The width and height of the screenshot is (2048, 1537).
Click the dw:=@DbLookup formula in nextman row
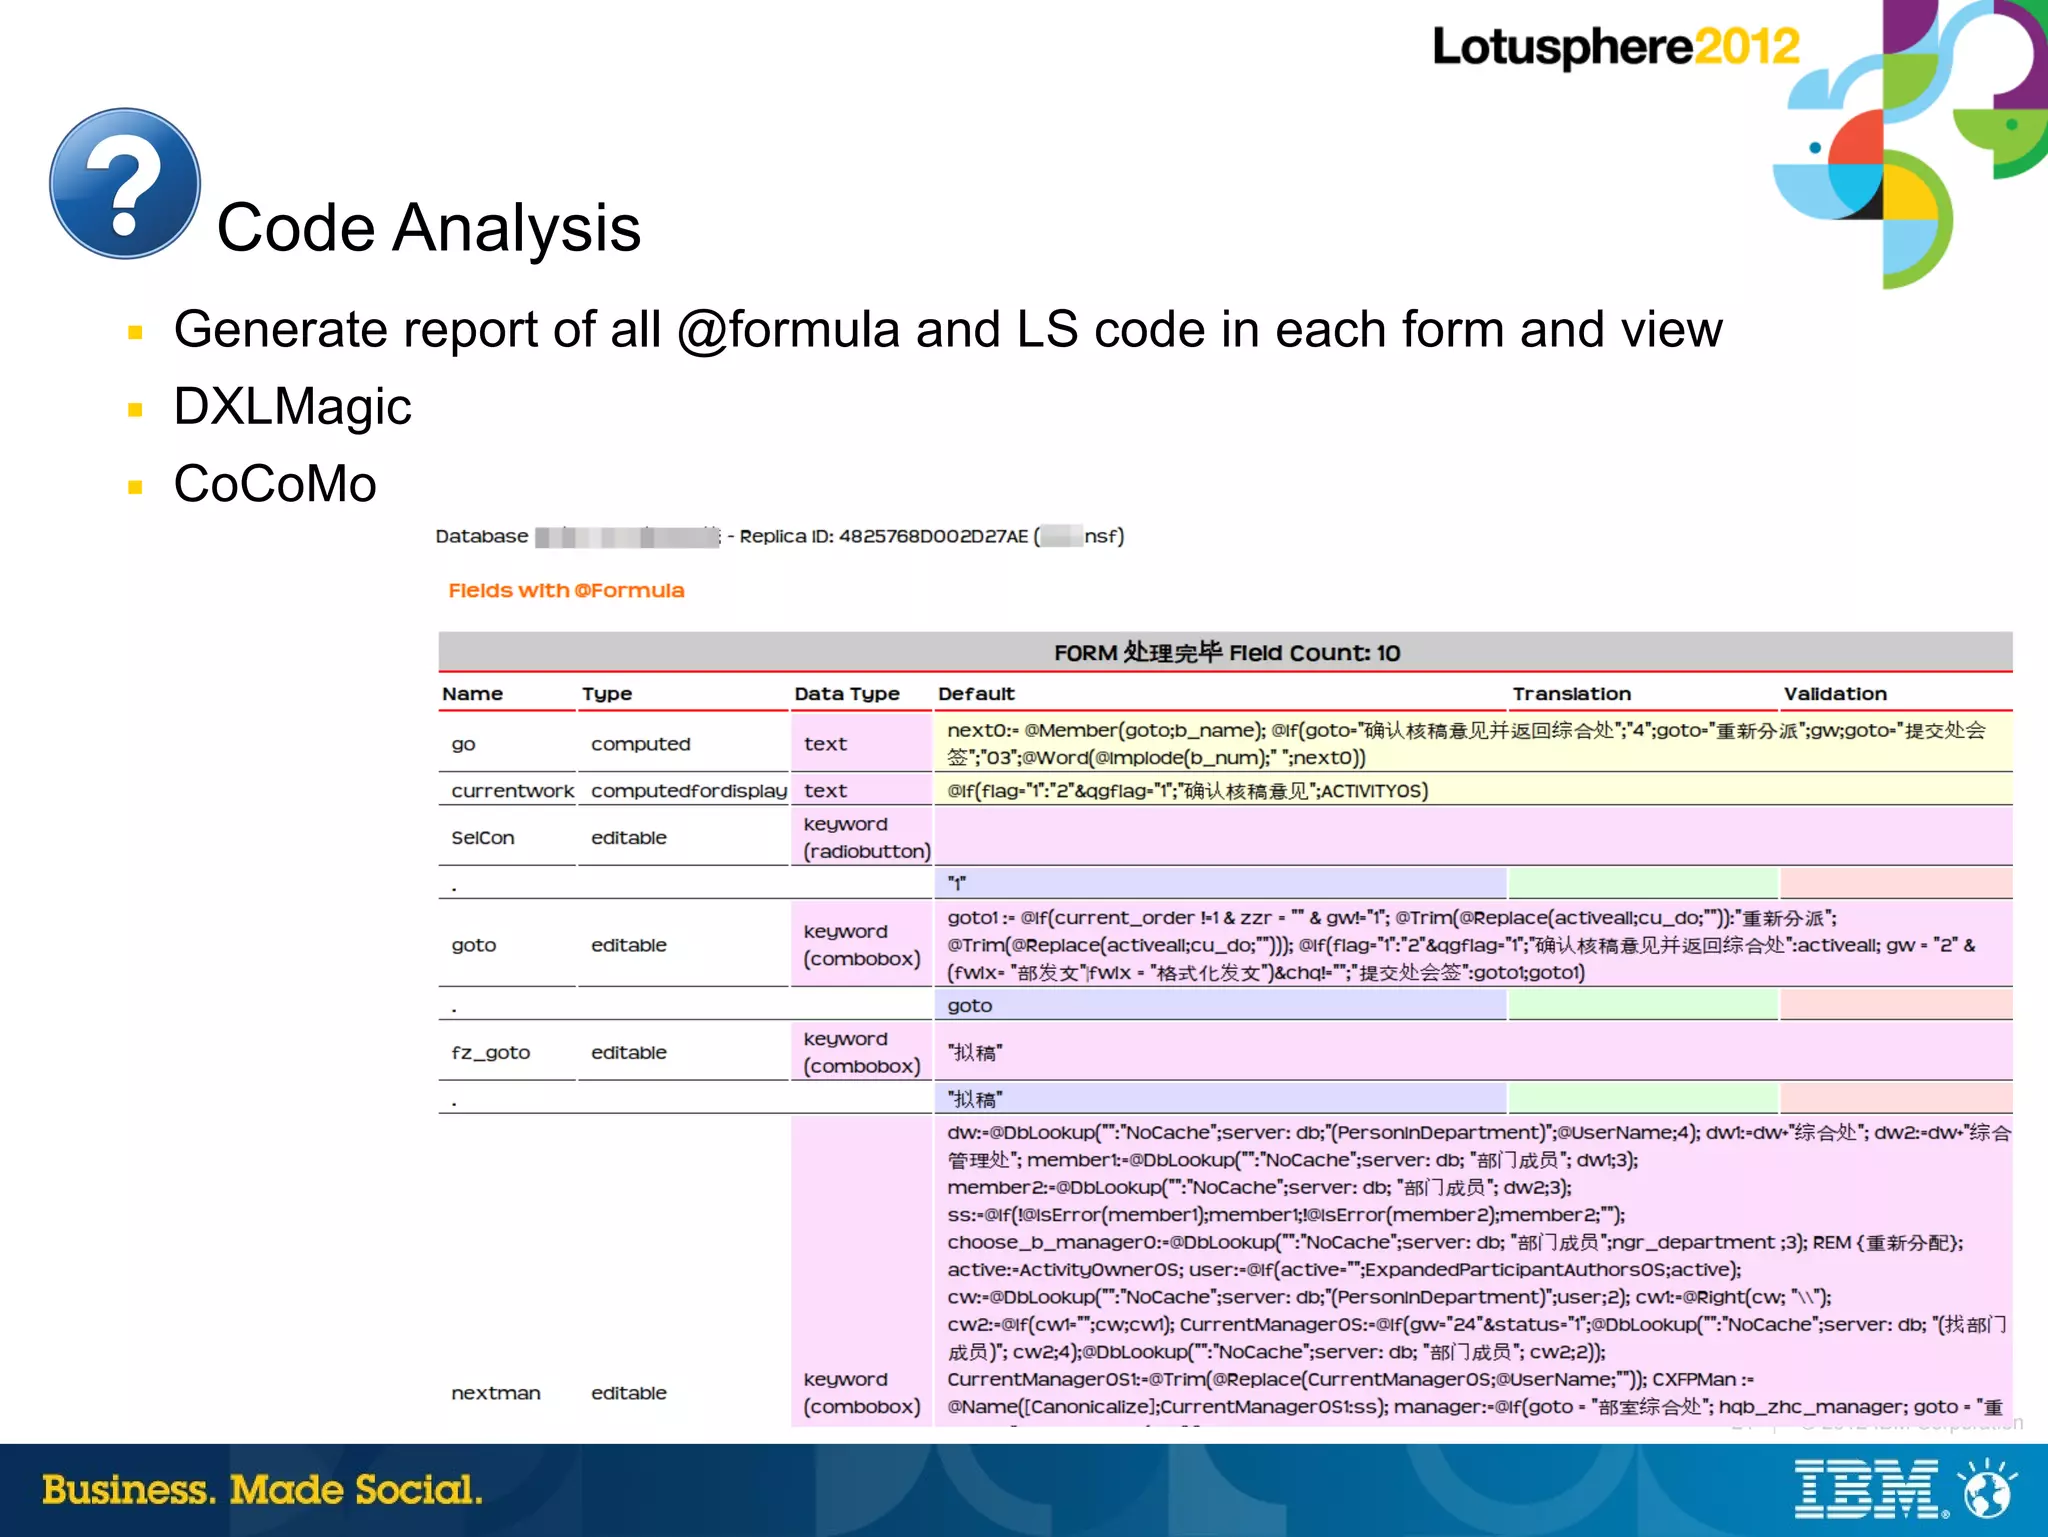pyautogui.click(x=1472, y=1270)
